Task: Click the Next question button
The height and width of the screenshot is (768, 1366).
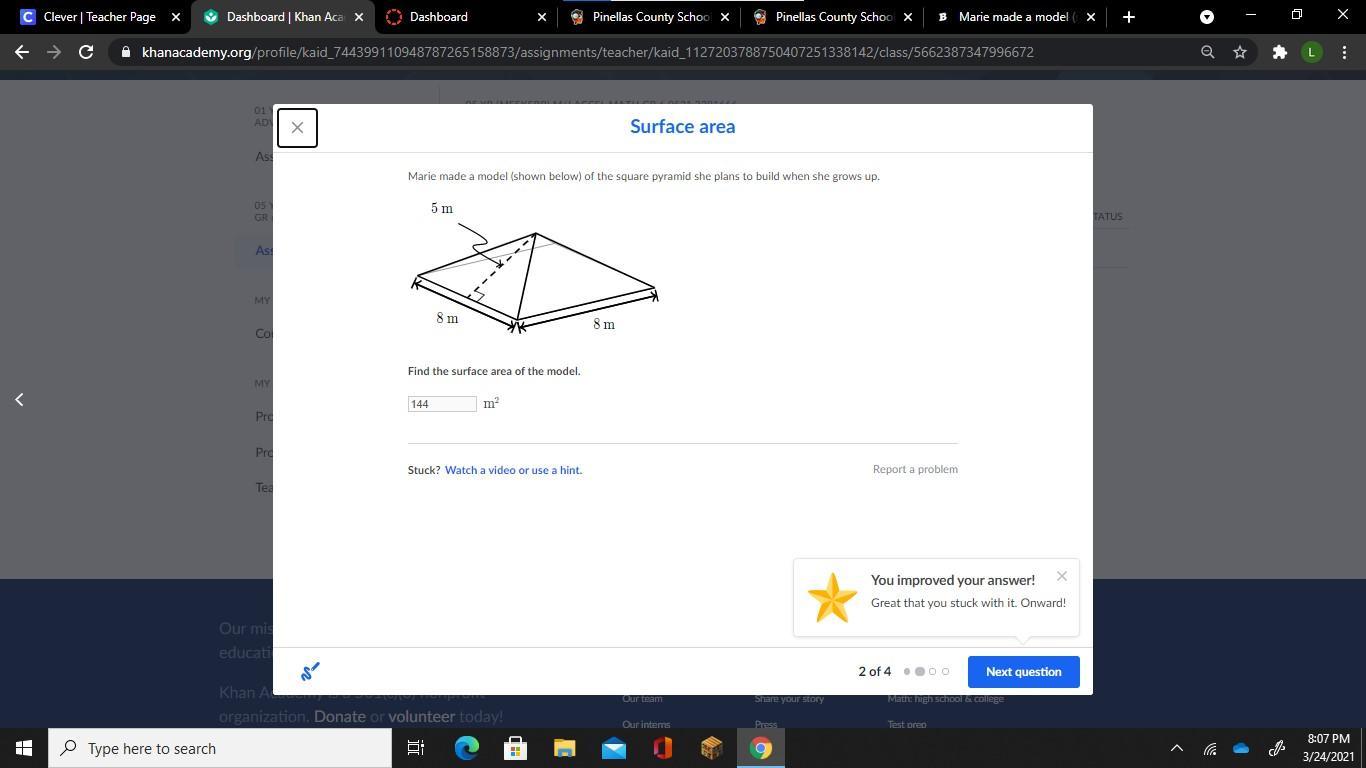Action: (1023, 672)
